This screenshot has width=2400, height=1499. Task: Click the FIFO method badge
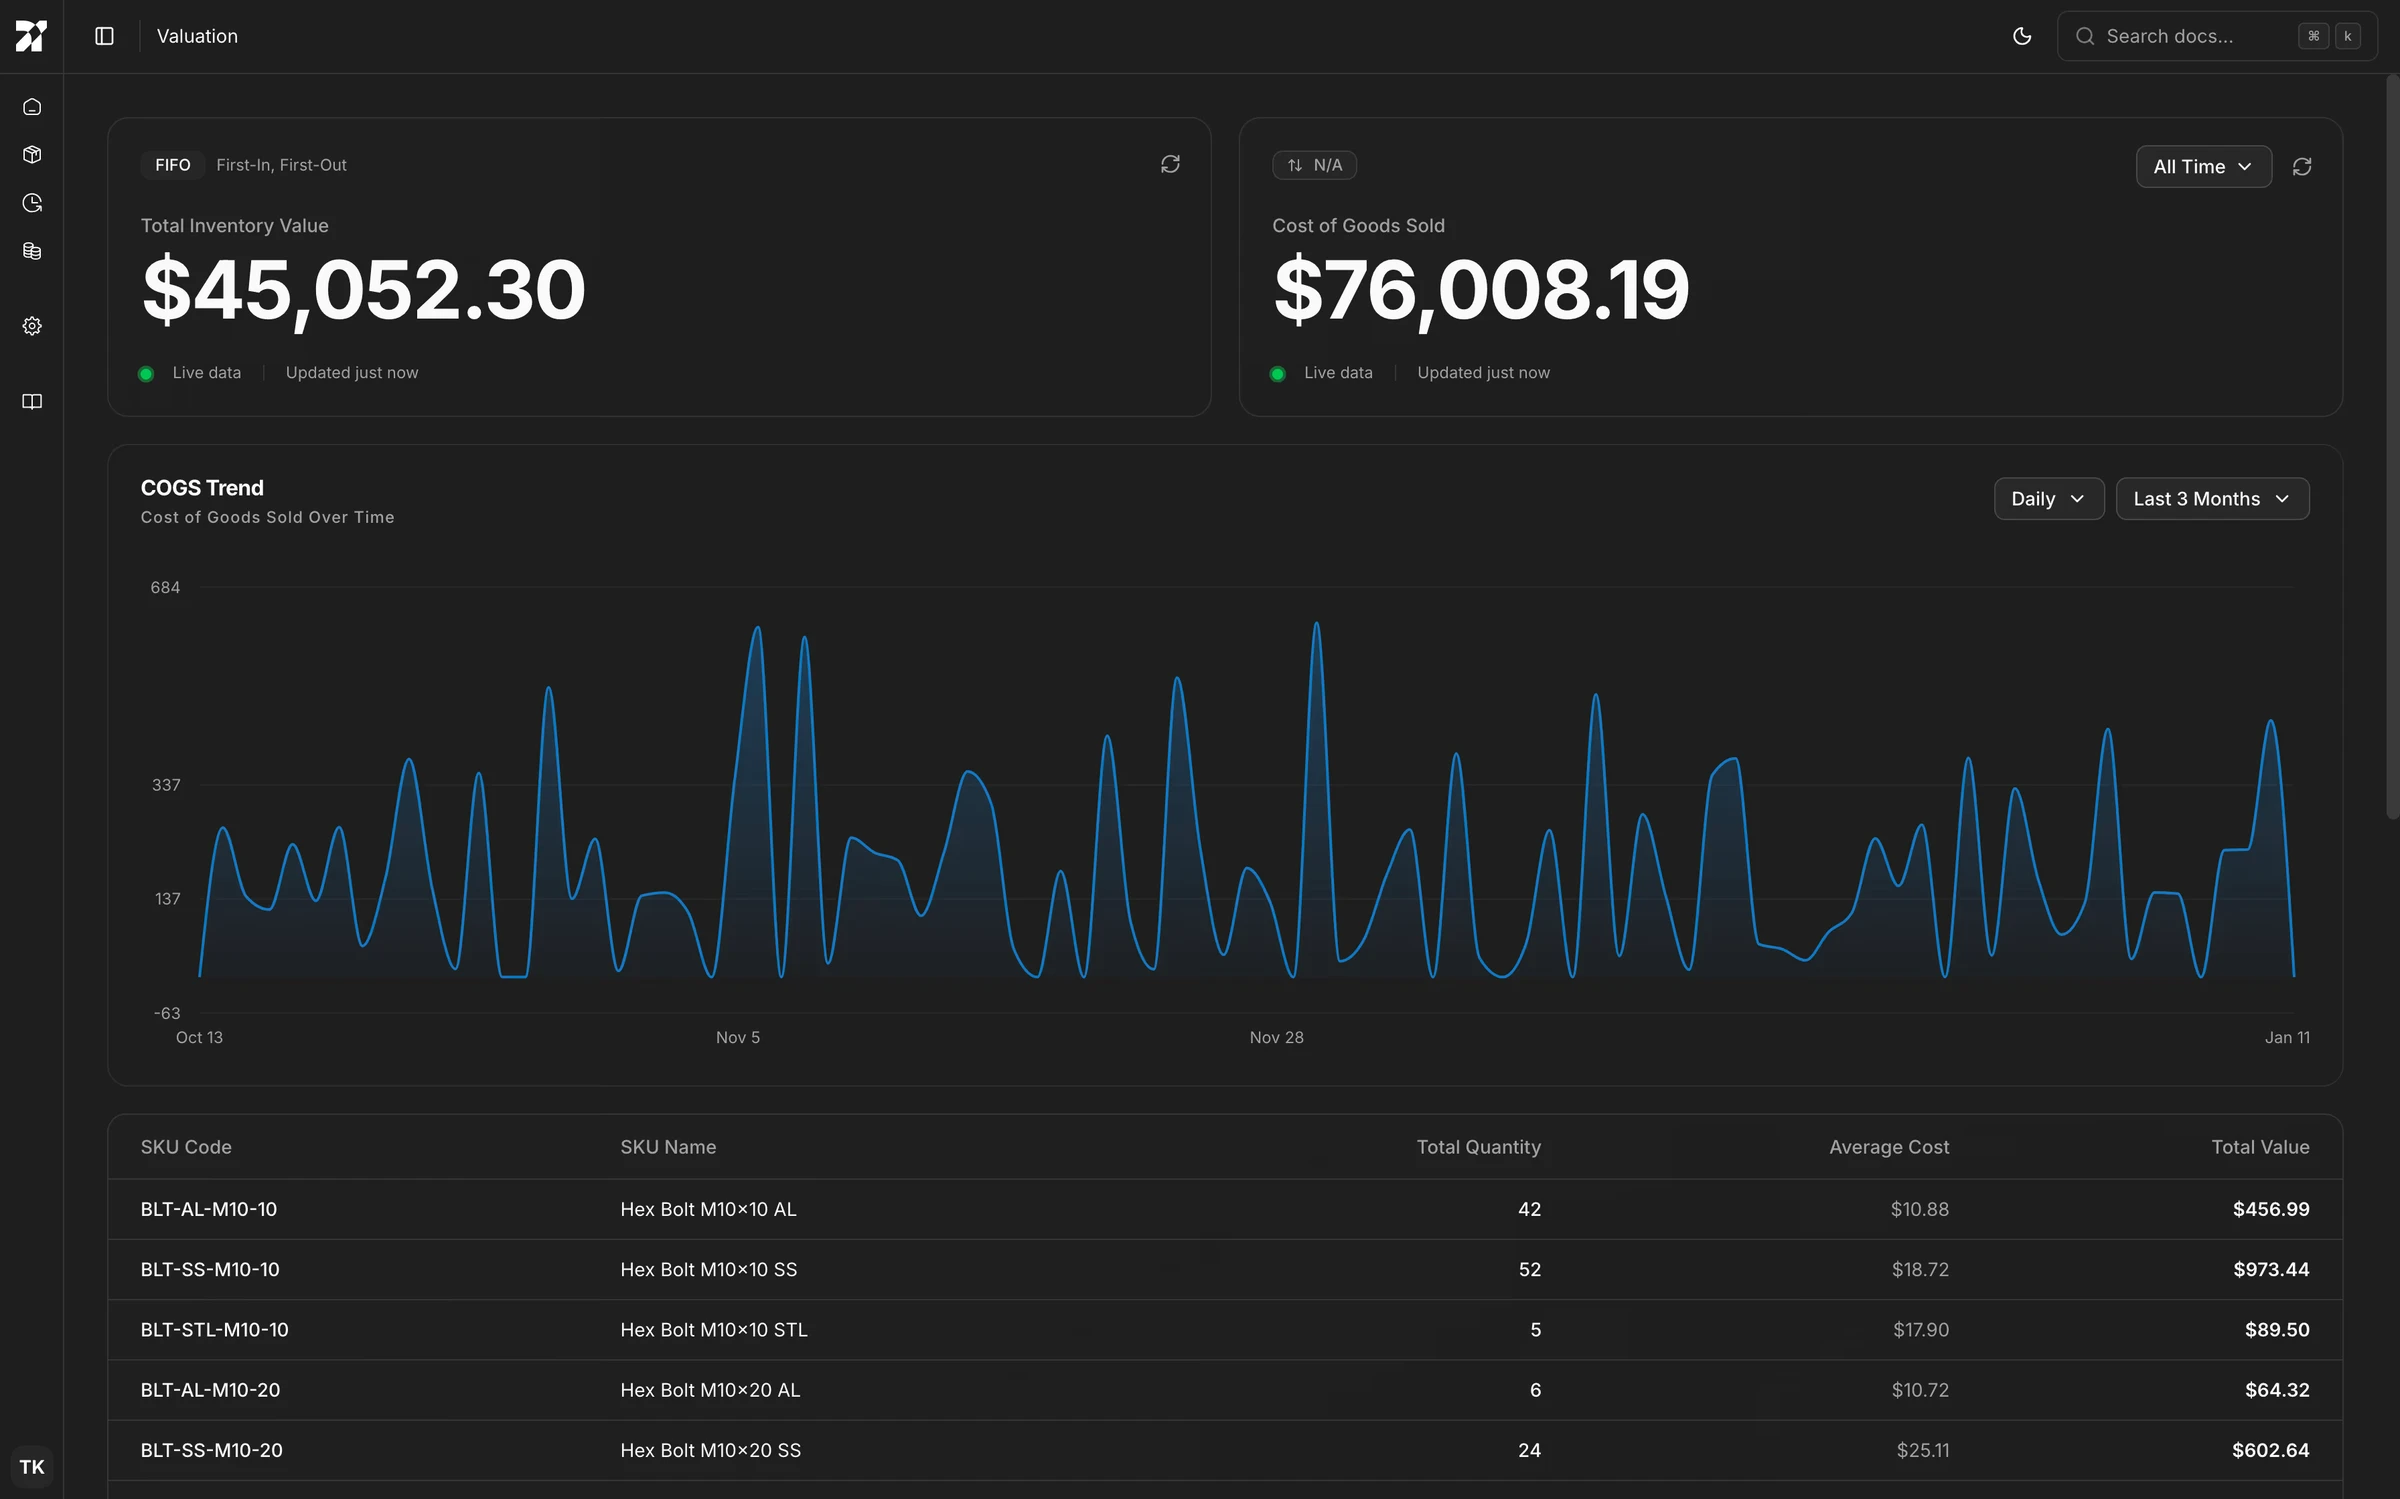(172, 165)
